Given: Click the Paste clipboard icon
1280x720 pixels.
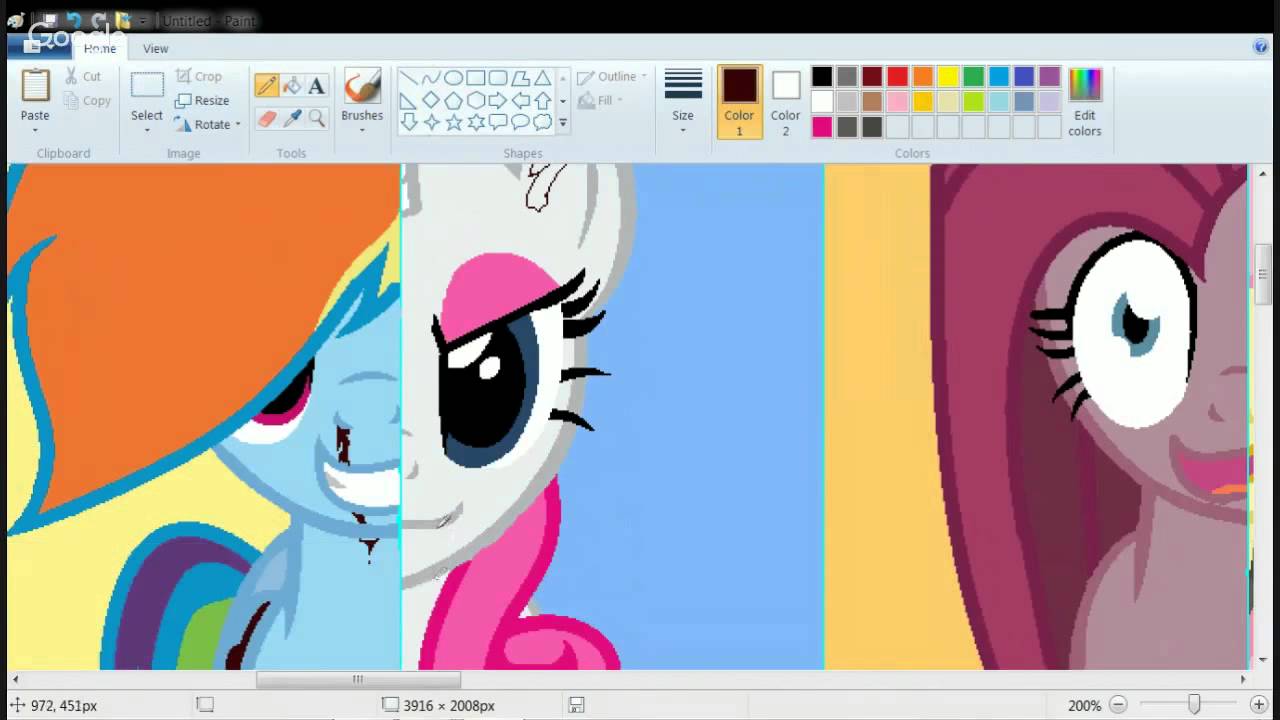Looking at the screenshot, I should [x=35, y=86].
